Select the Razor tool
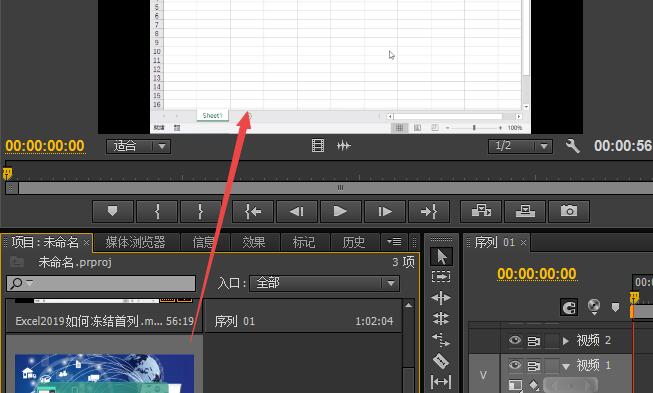Image resolution: width=653 pixels, height=393 pixels. (x=441, y=361)
